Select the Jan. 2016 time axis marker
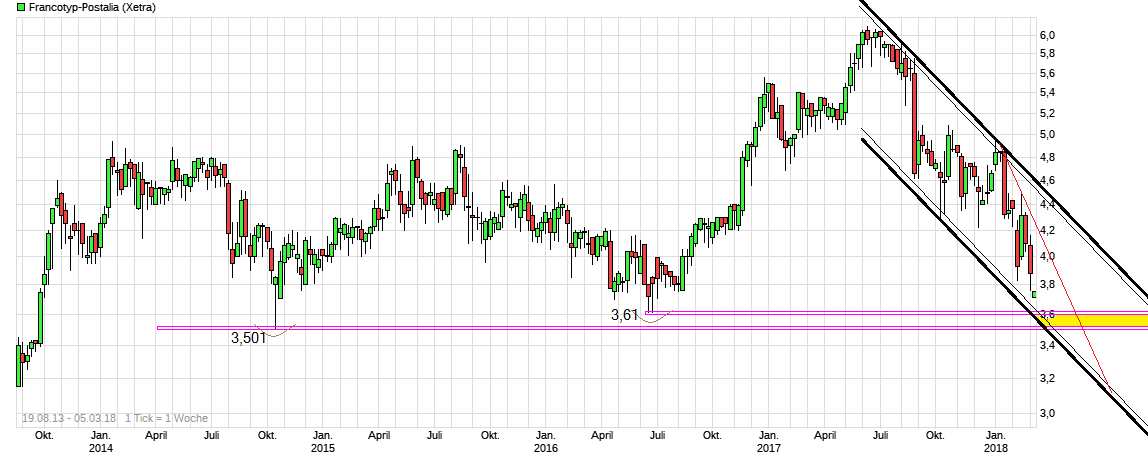This screenshot has height=461, width=1148. click(x=545, y=443)
